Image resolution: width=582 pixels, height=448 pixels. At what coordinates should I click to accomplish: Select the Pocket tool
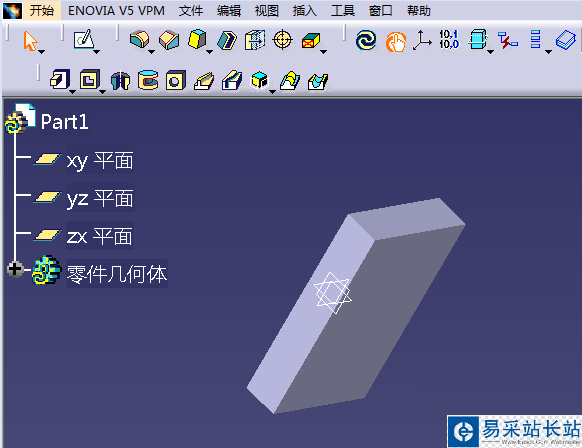click(90, 79)
